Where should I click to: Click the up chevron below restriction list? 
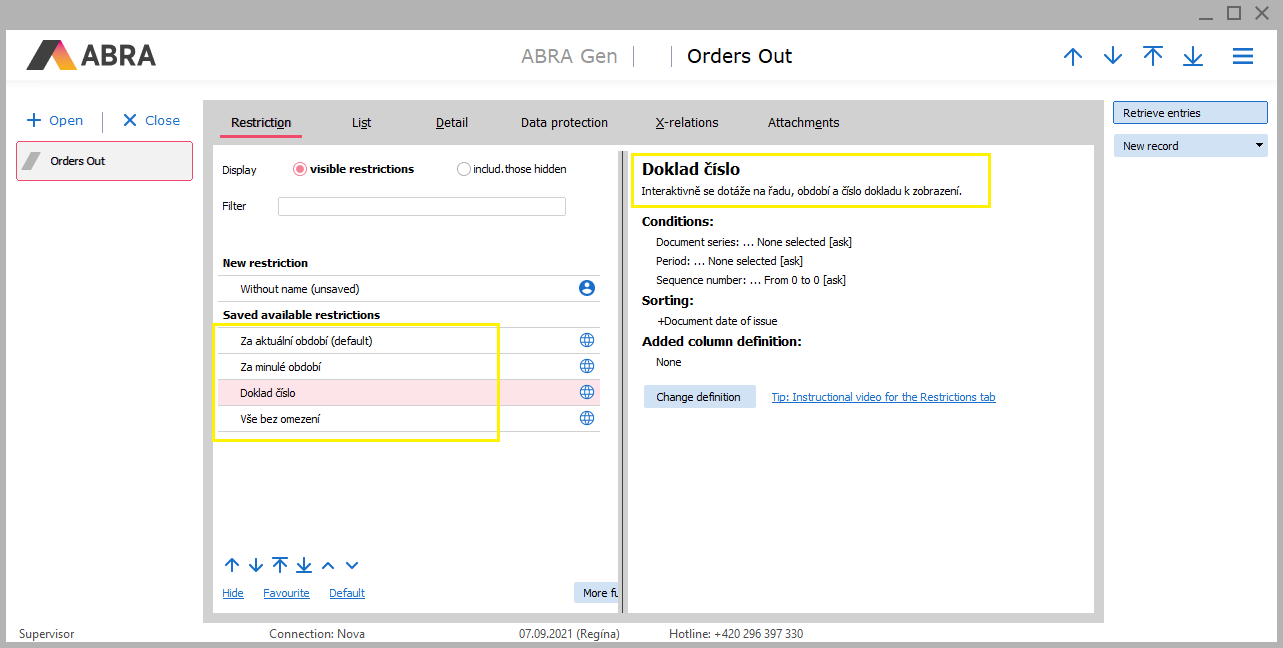(x=328, y=566)
